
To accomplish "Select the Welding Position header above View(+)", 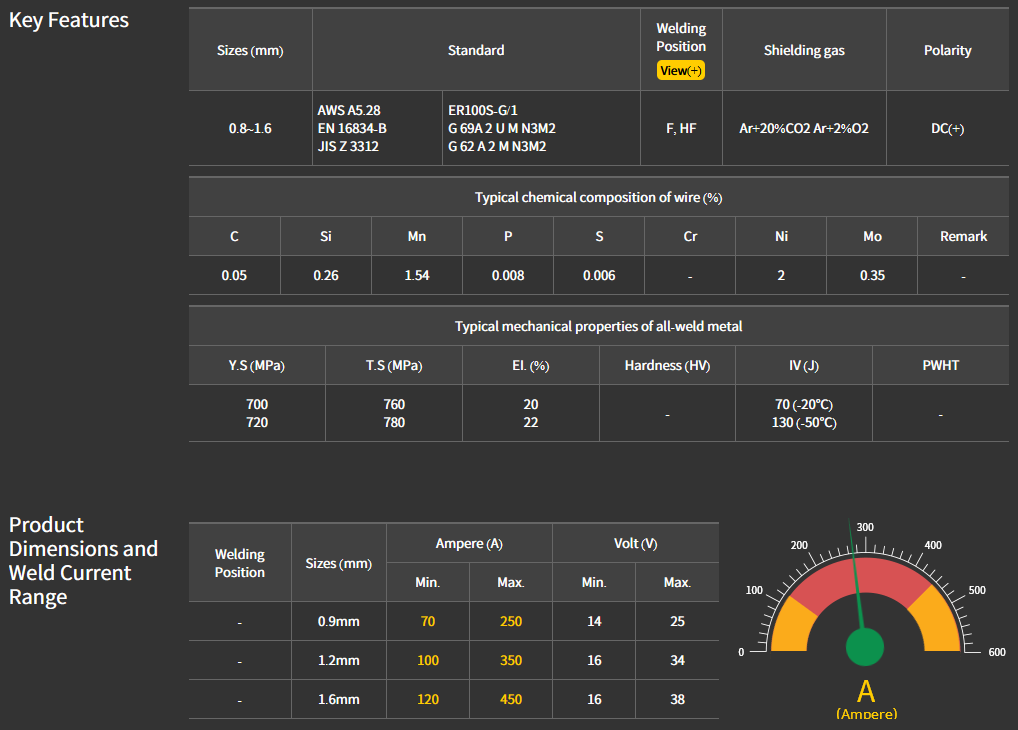I will 681,37.
